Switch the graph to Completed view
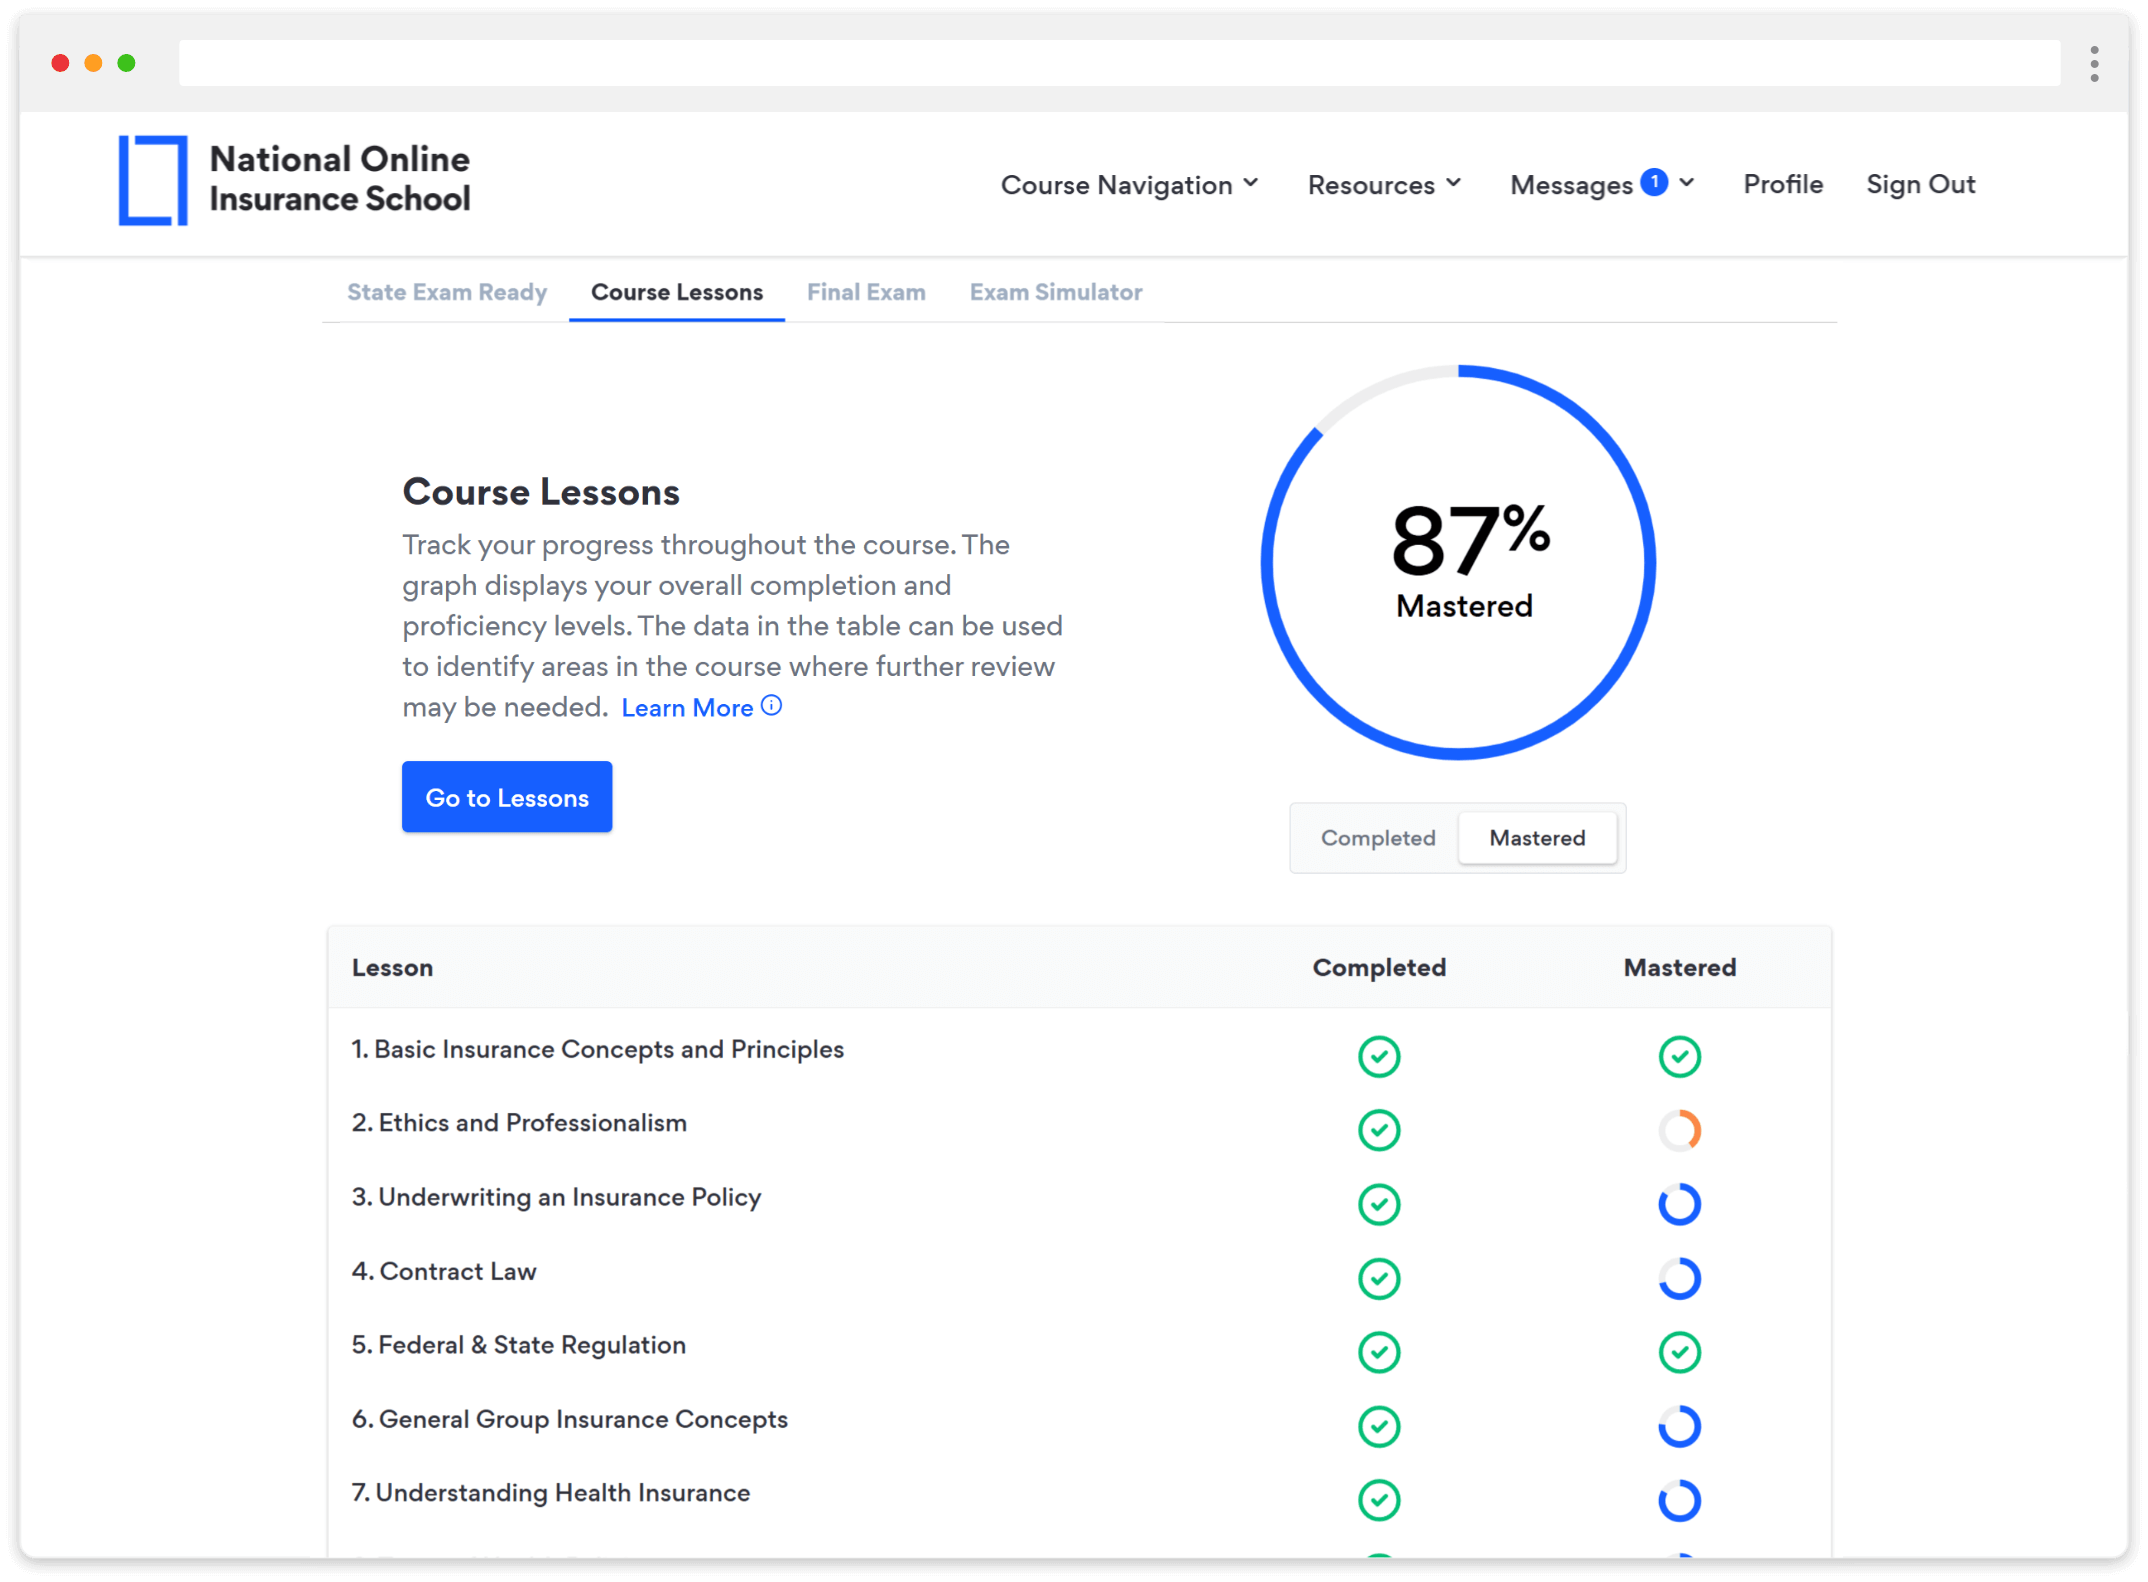2148x1582 pixels. click(x=1377, y=838)
